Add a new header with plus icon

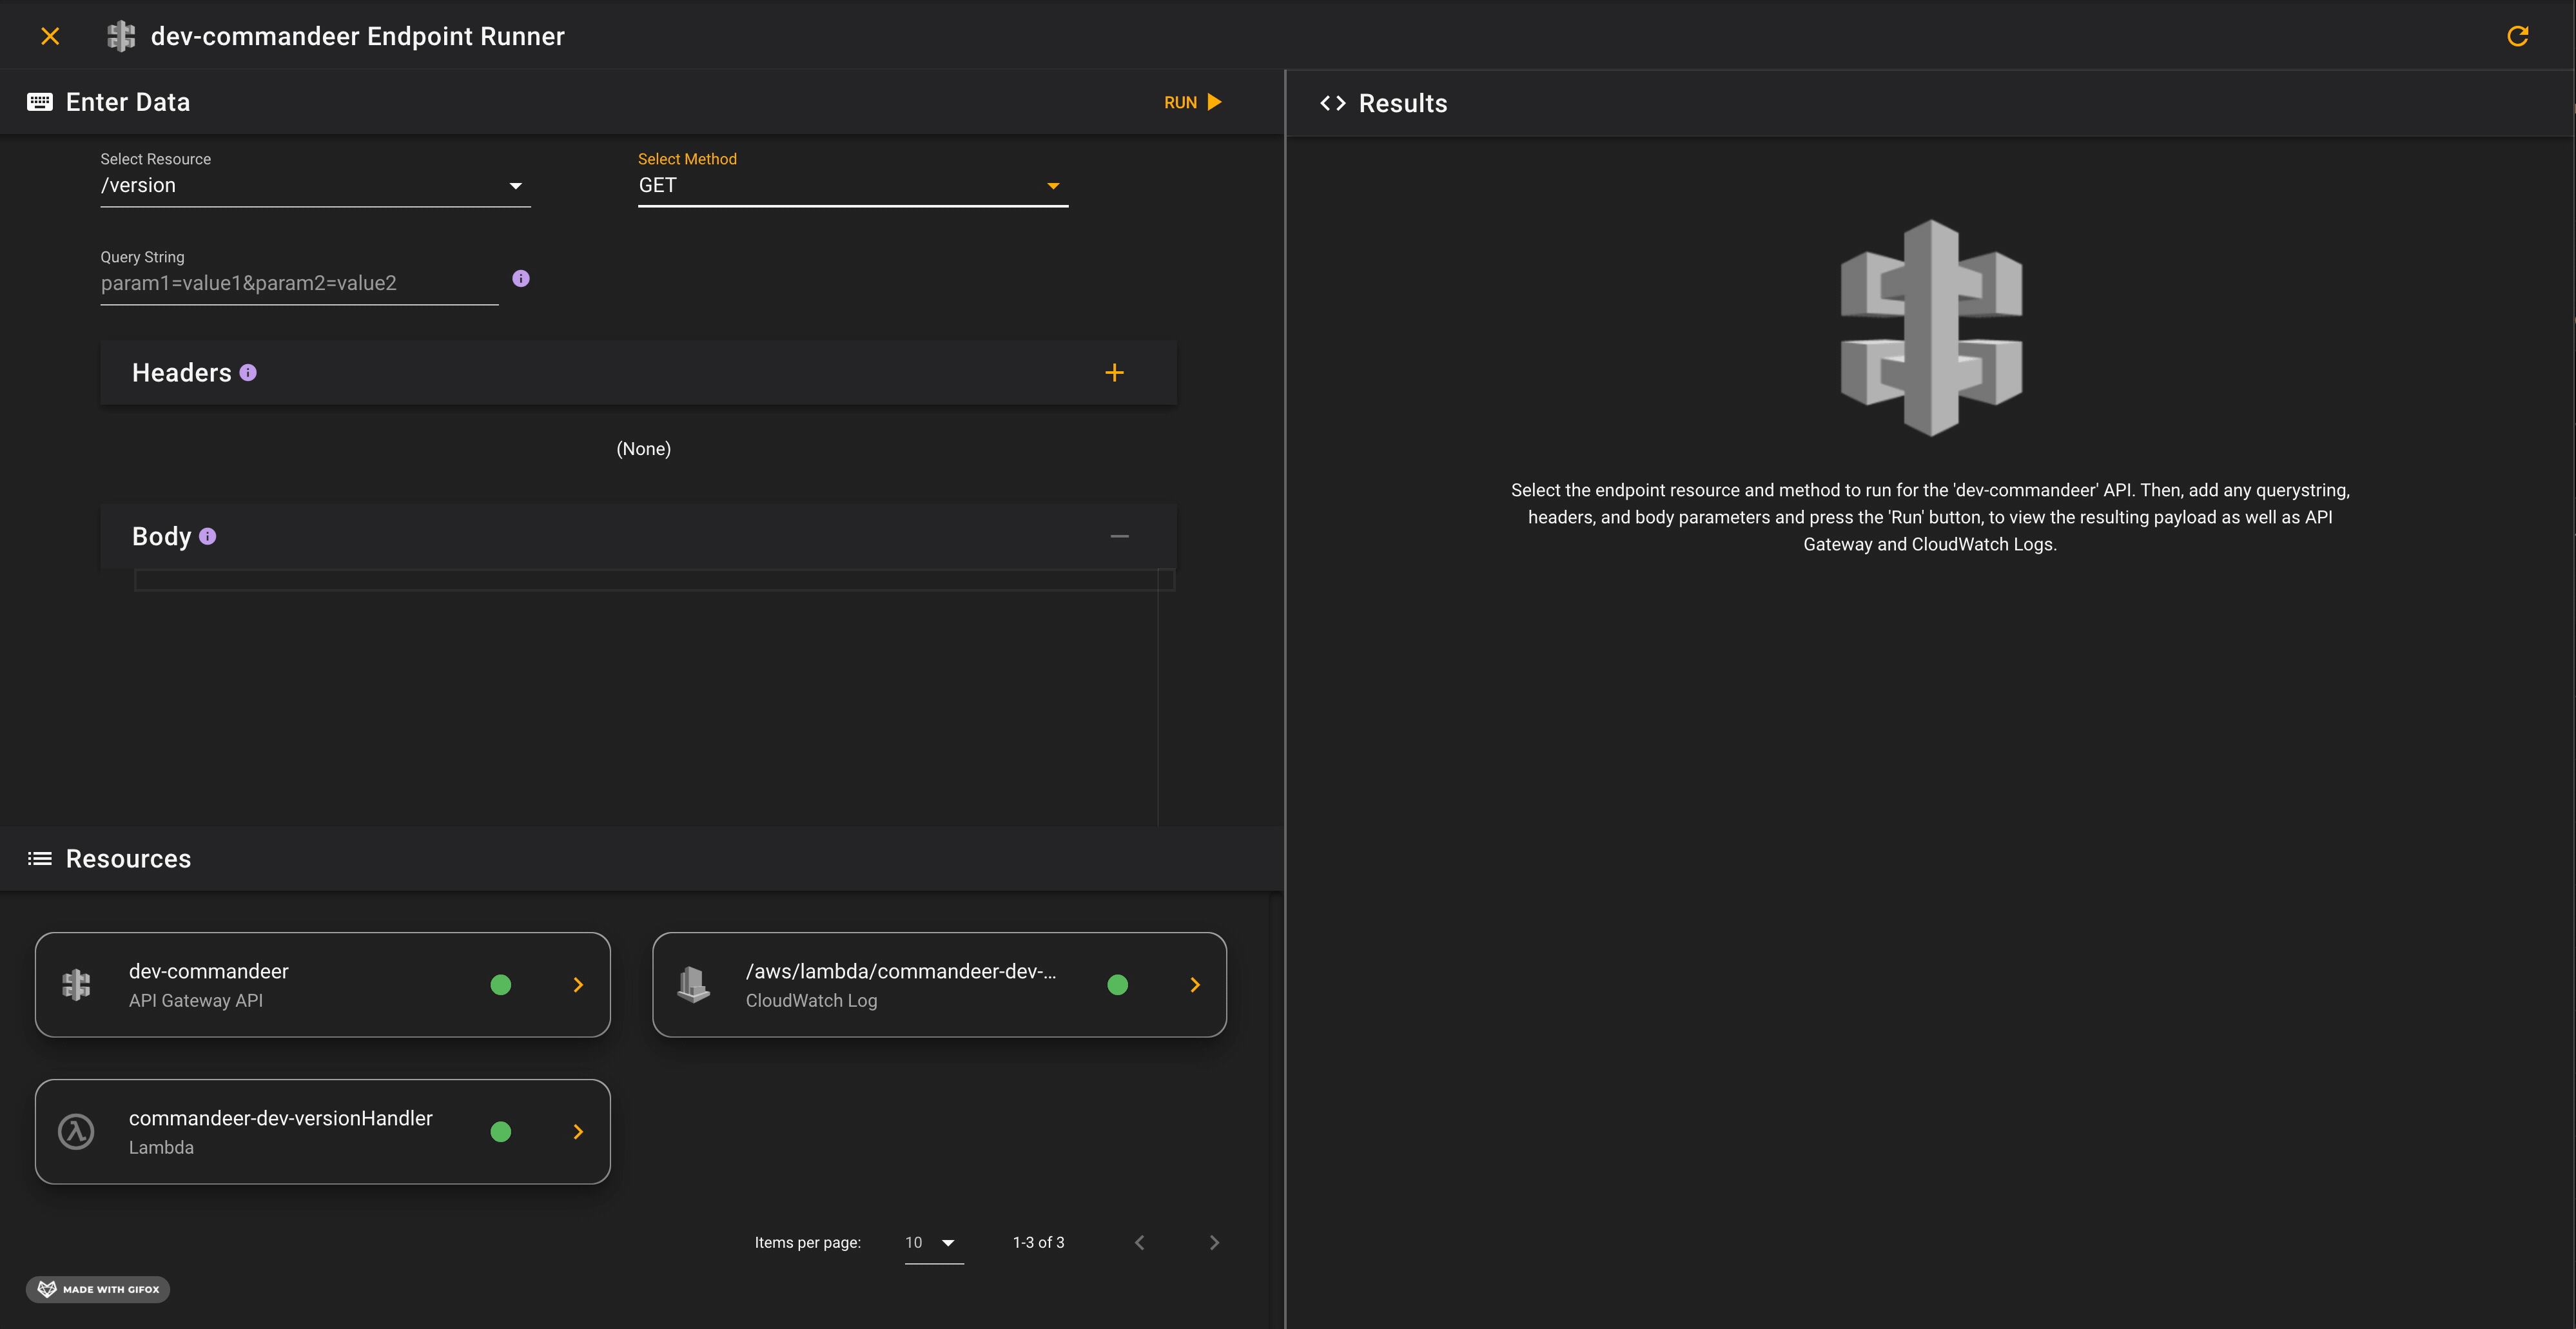coord(1114,373)
